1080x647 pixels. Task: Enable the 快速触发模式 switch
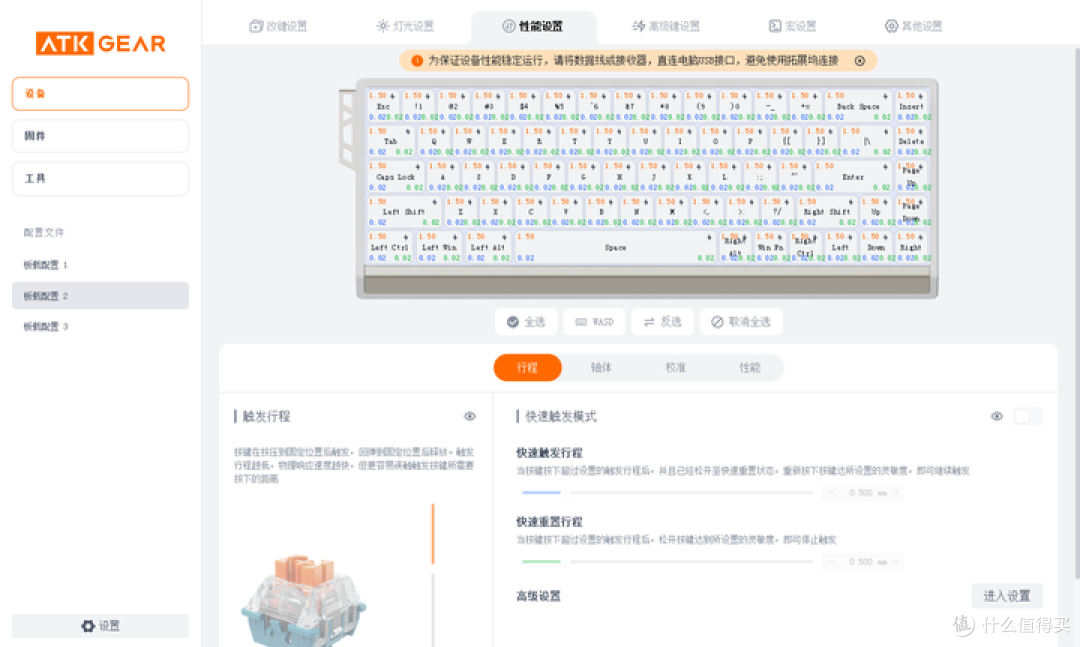(1028, 416)
